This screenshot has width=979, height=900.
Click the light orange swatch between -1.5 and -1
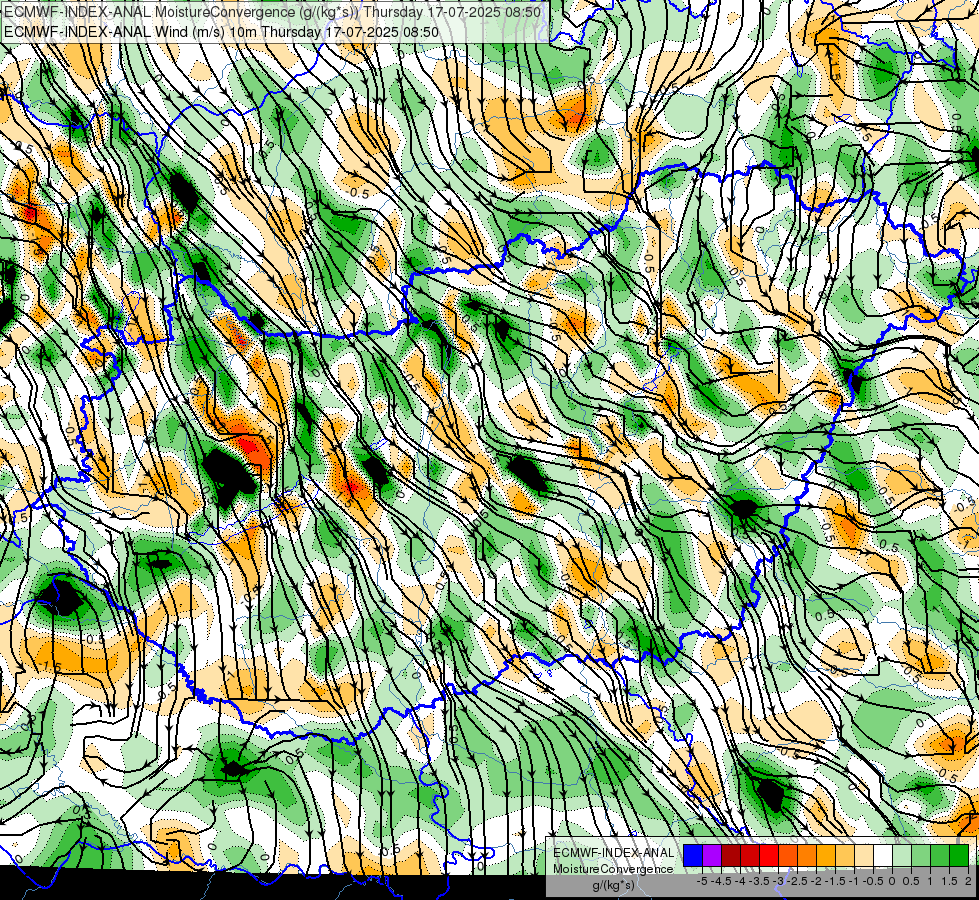pyautogui.click(x=845, y=856)
